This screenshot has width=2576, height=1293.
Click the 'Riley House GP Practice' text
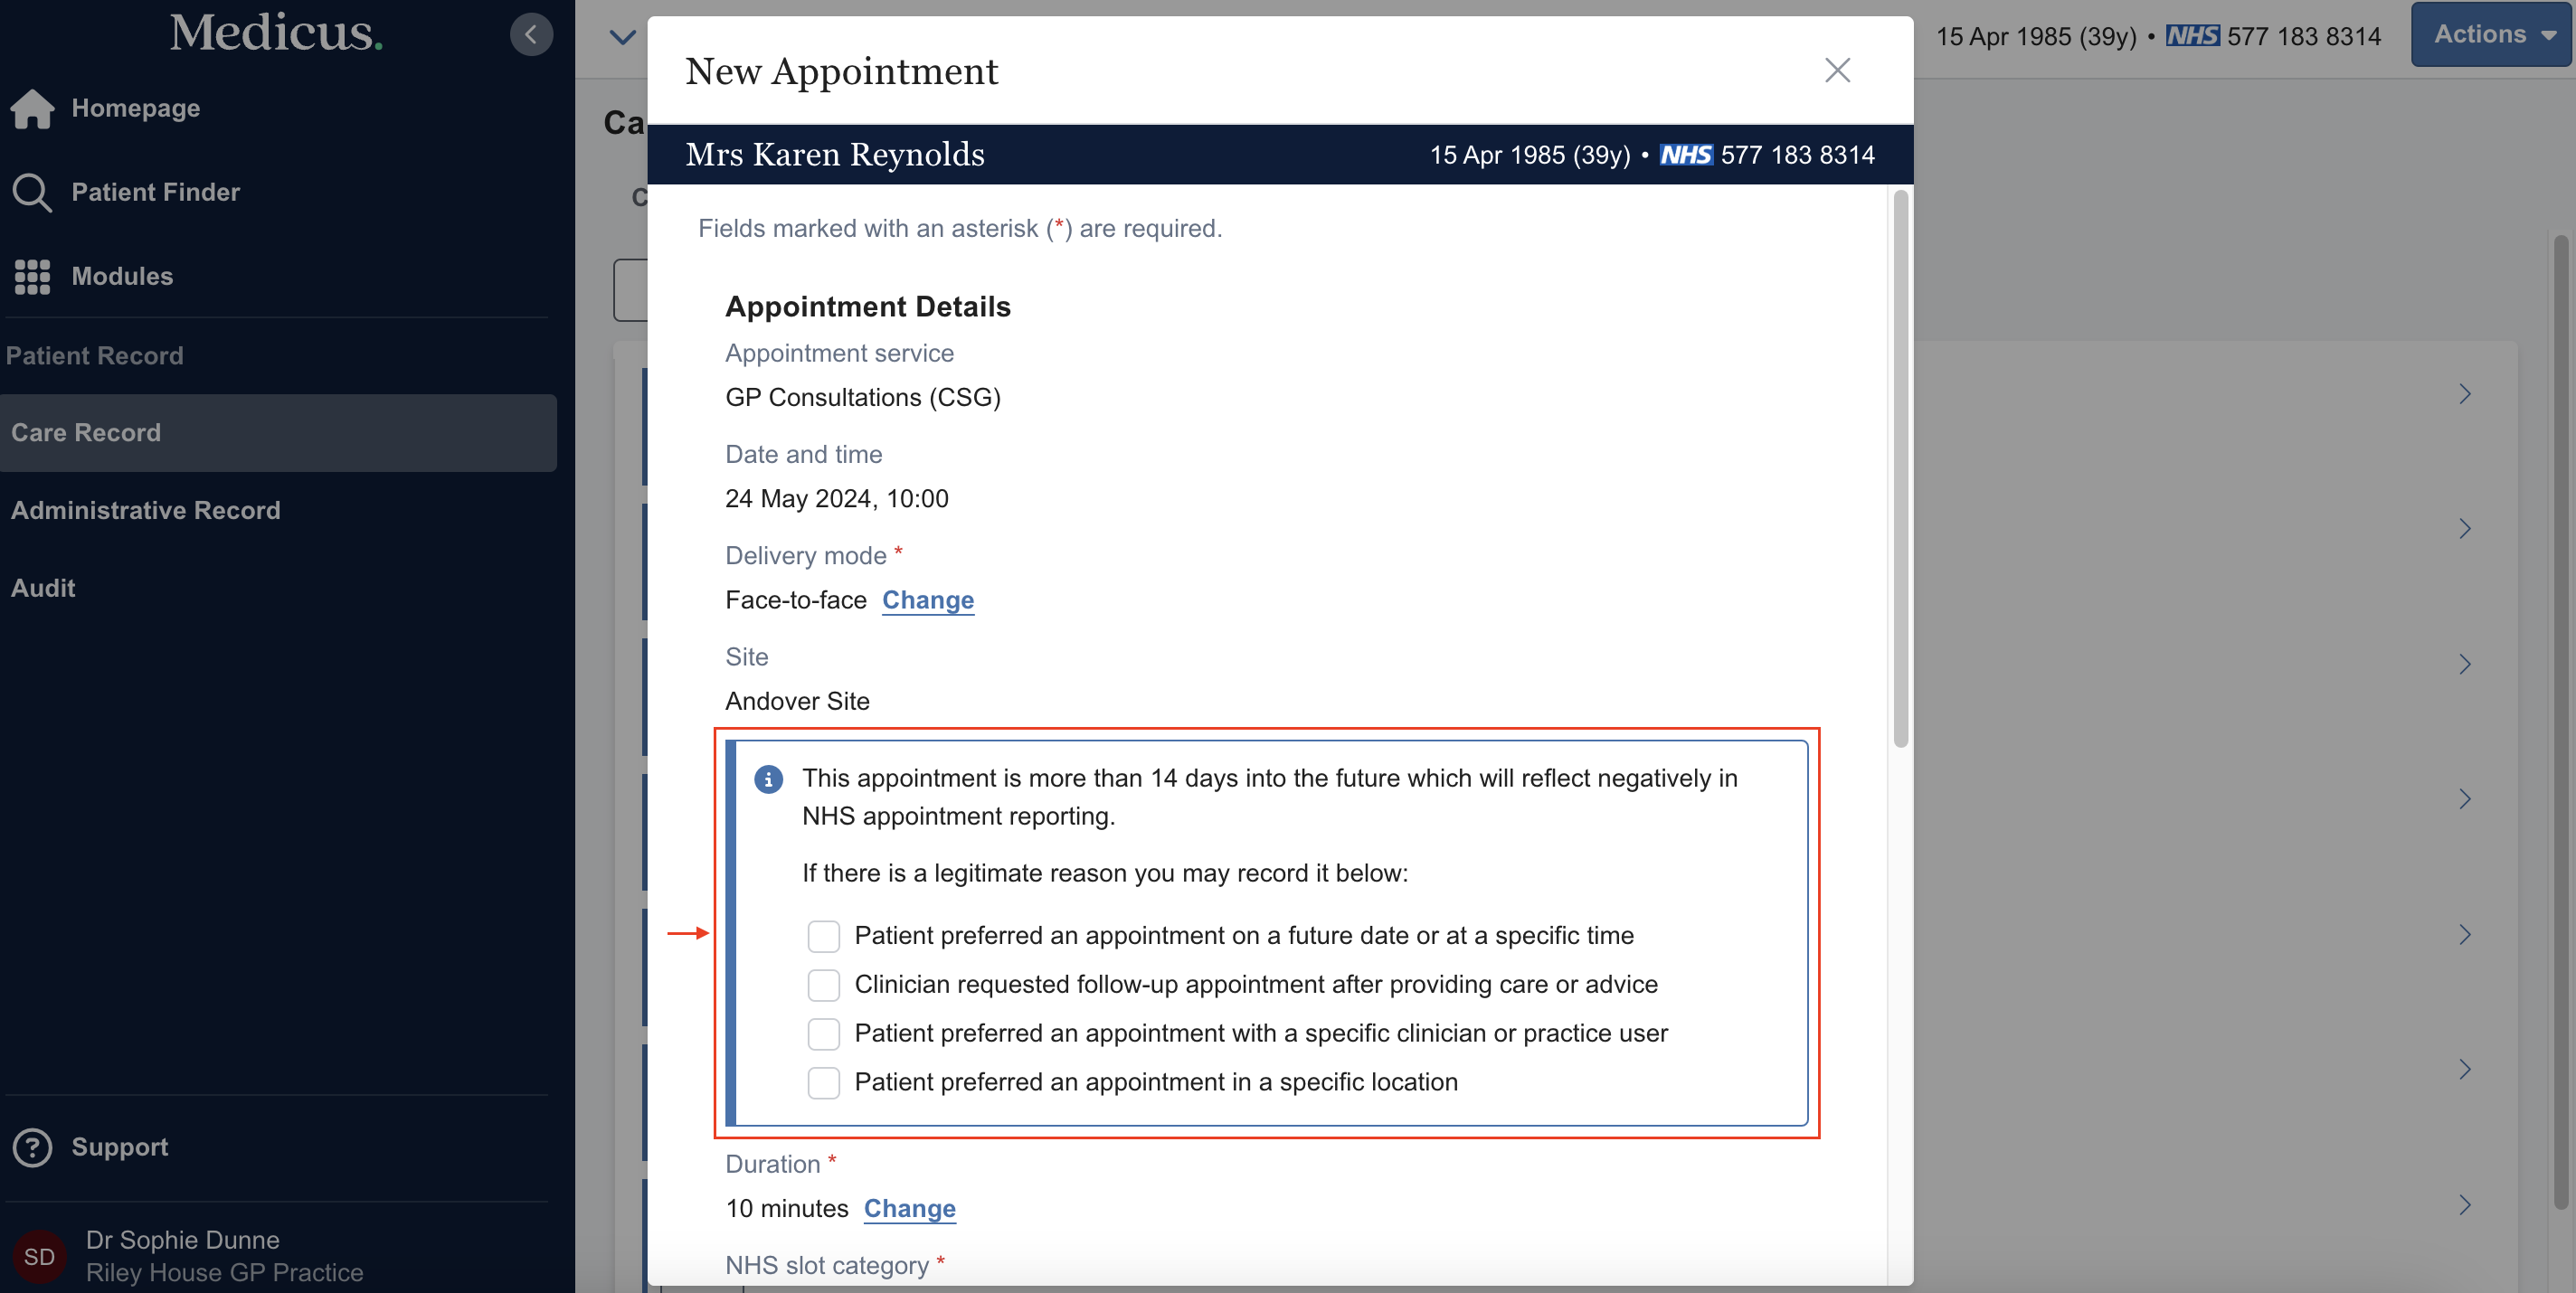225,1273
